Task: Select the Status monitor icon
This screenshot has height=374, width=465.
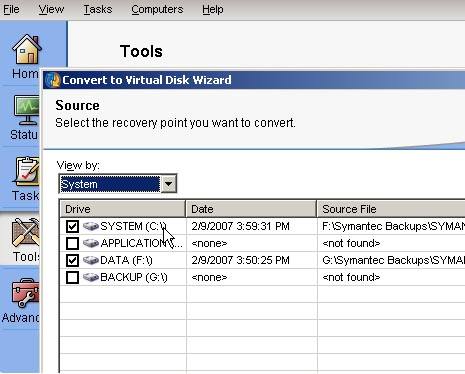Action: click(x=27, y=110)
